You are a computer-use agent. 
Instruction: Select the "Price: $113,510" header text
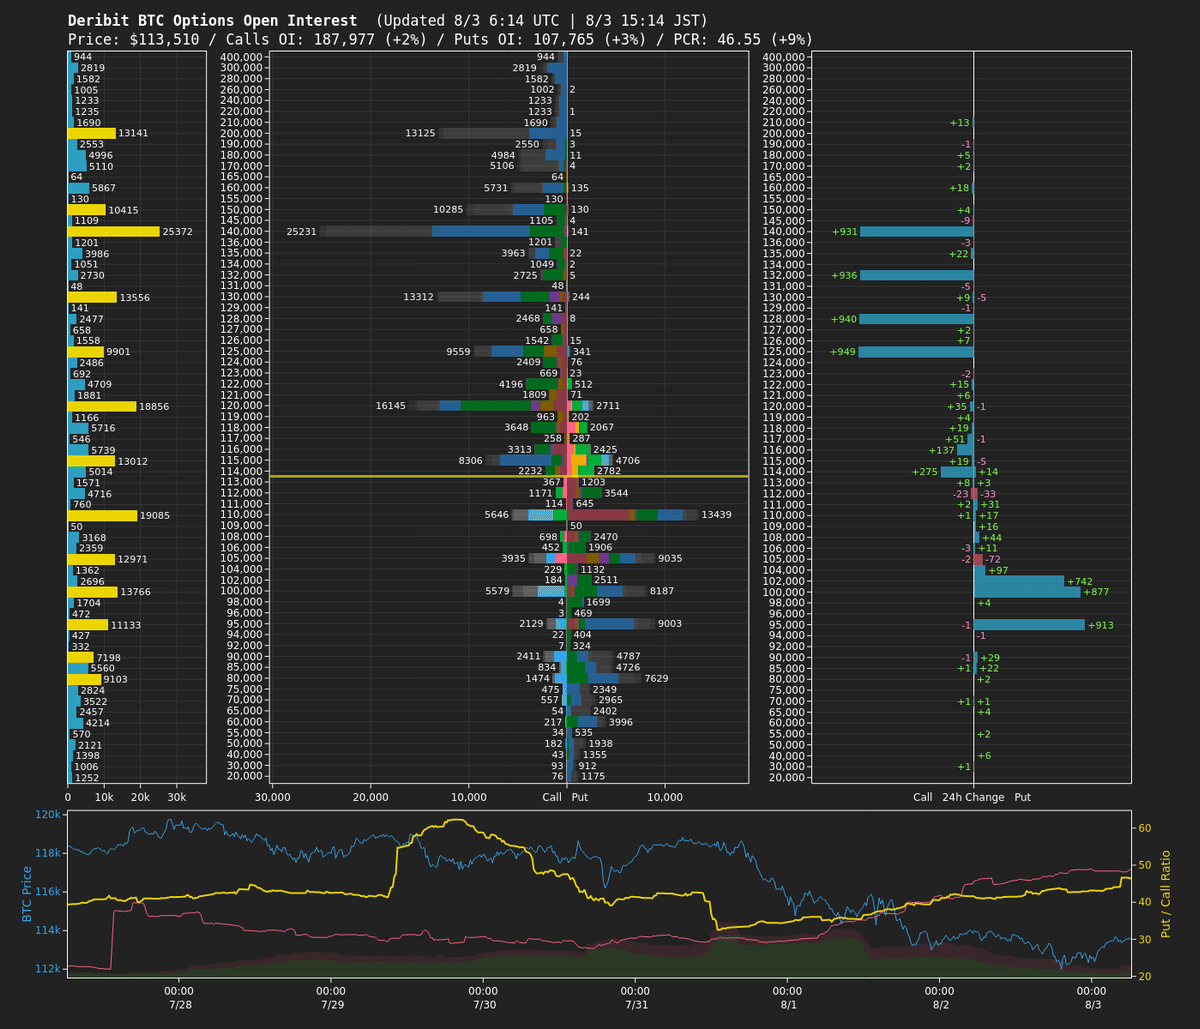[x=133, y=40]
